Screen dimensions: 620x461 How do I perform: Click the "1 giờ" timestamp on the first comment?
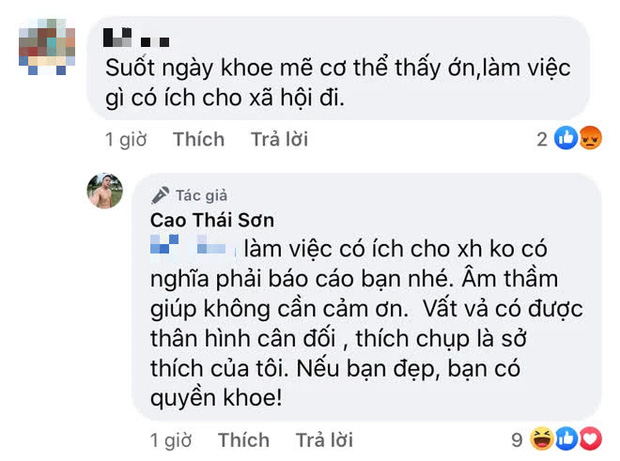click(125, 140)
